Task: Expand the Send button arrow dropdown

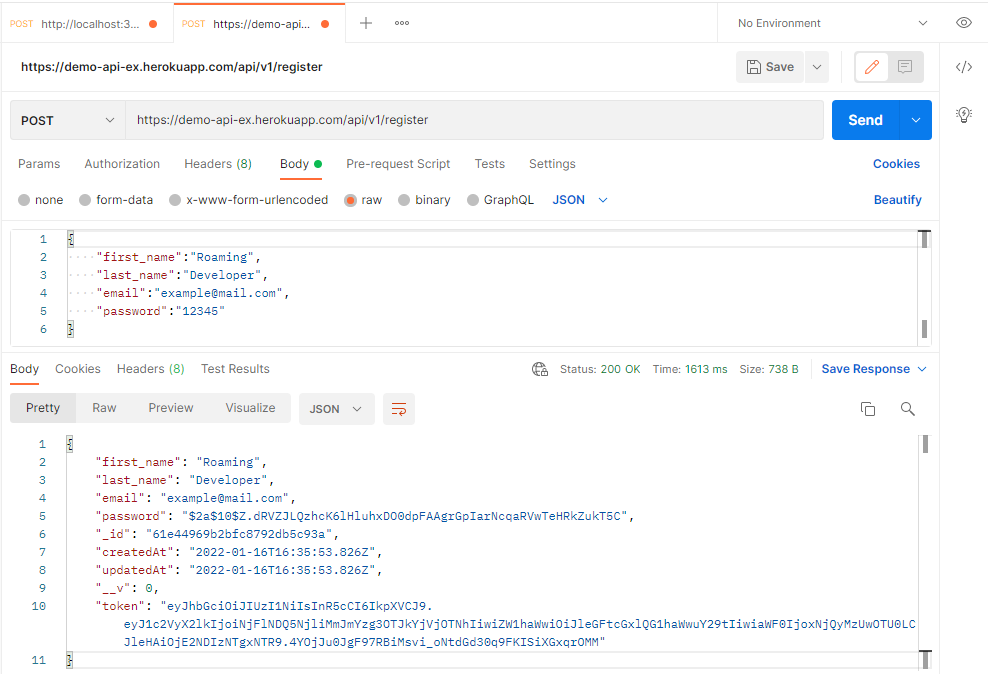Action: [916, 120]
